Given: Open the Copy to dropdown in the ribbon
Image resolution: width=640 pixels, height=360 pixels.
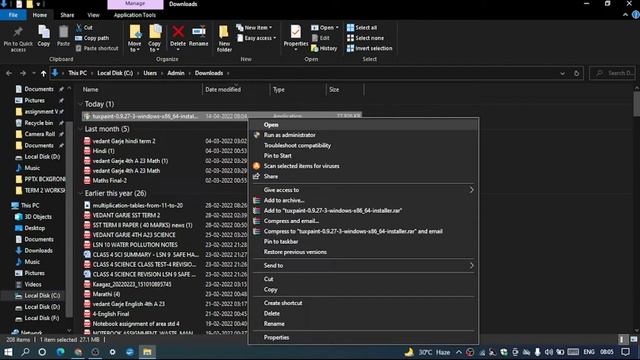Looking at the screenshot, I should click(155, 38).
